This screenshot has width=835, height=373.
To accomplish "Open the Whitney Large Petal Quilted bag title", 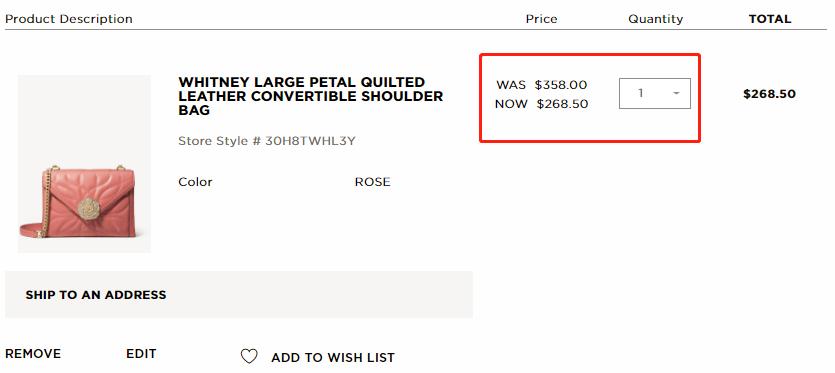I will click(x=310, y=96).
